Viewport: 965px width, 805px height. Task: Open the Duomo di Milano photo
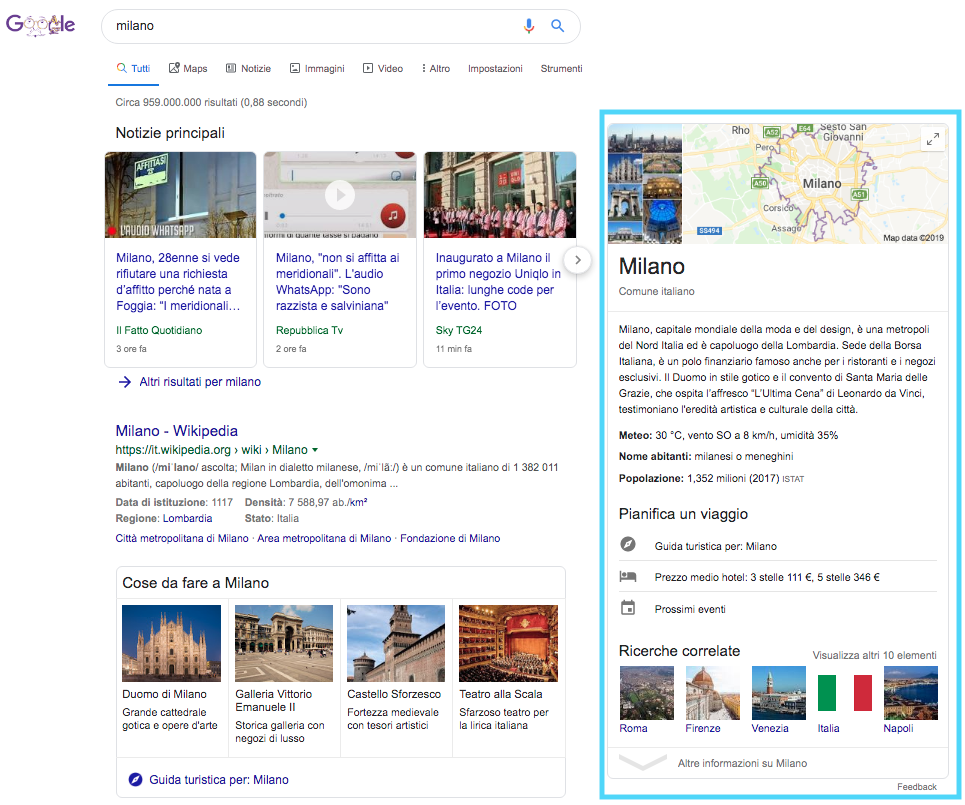pyautogui.click(x=171, y=643)
